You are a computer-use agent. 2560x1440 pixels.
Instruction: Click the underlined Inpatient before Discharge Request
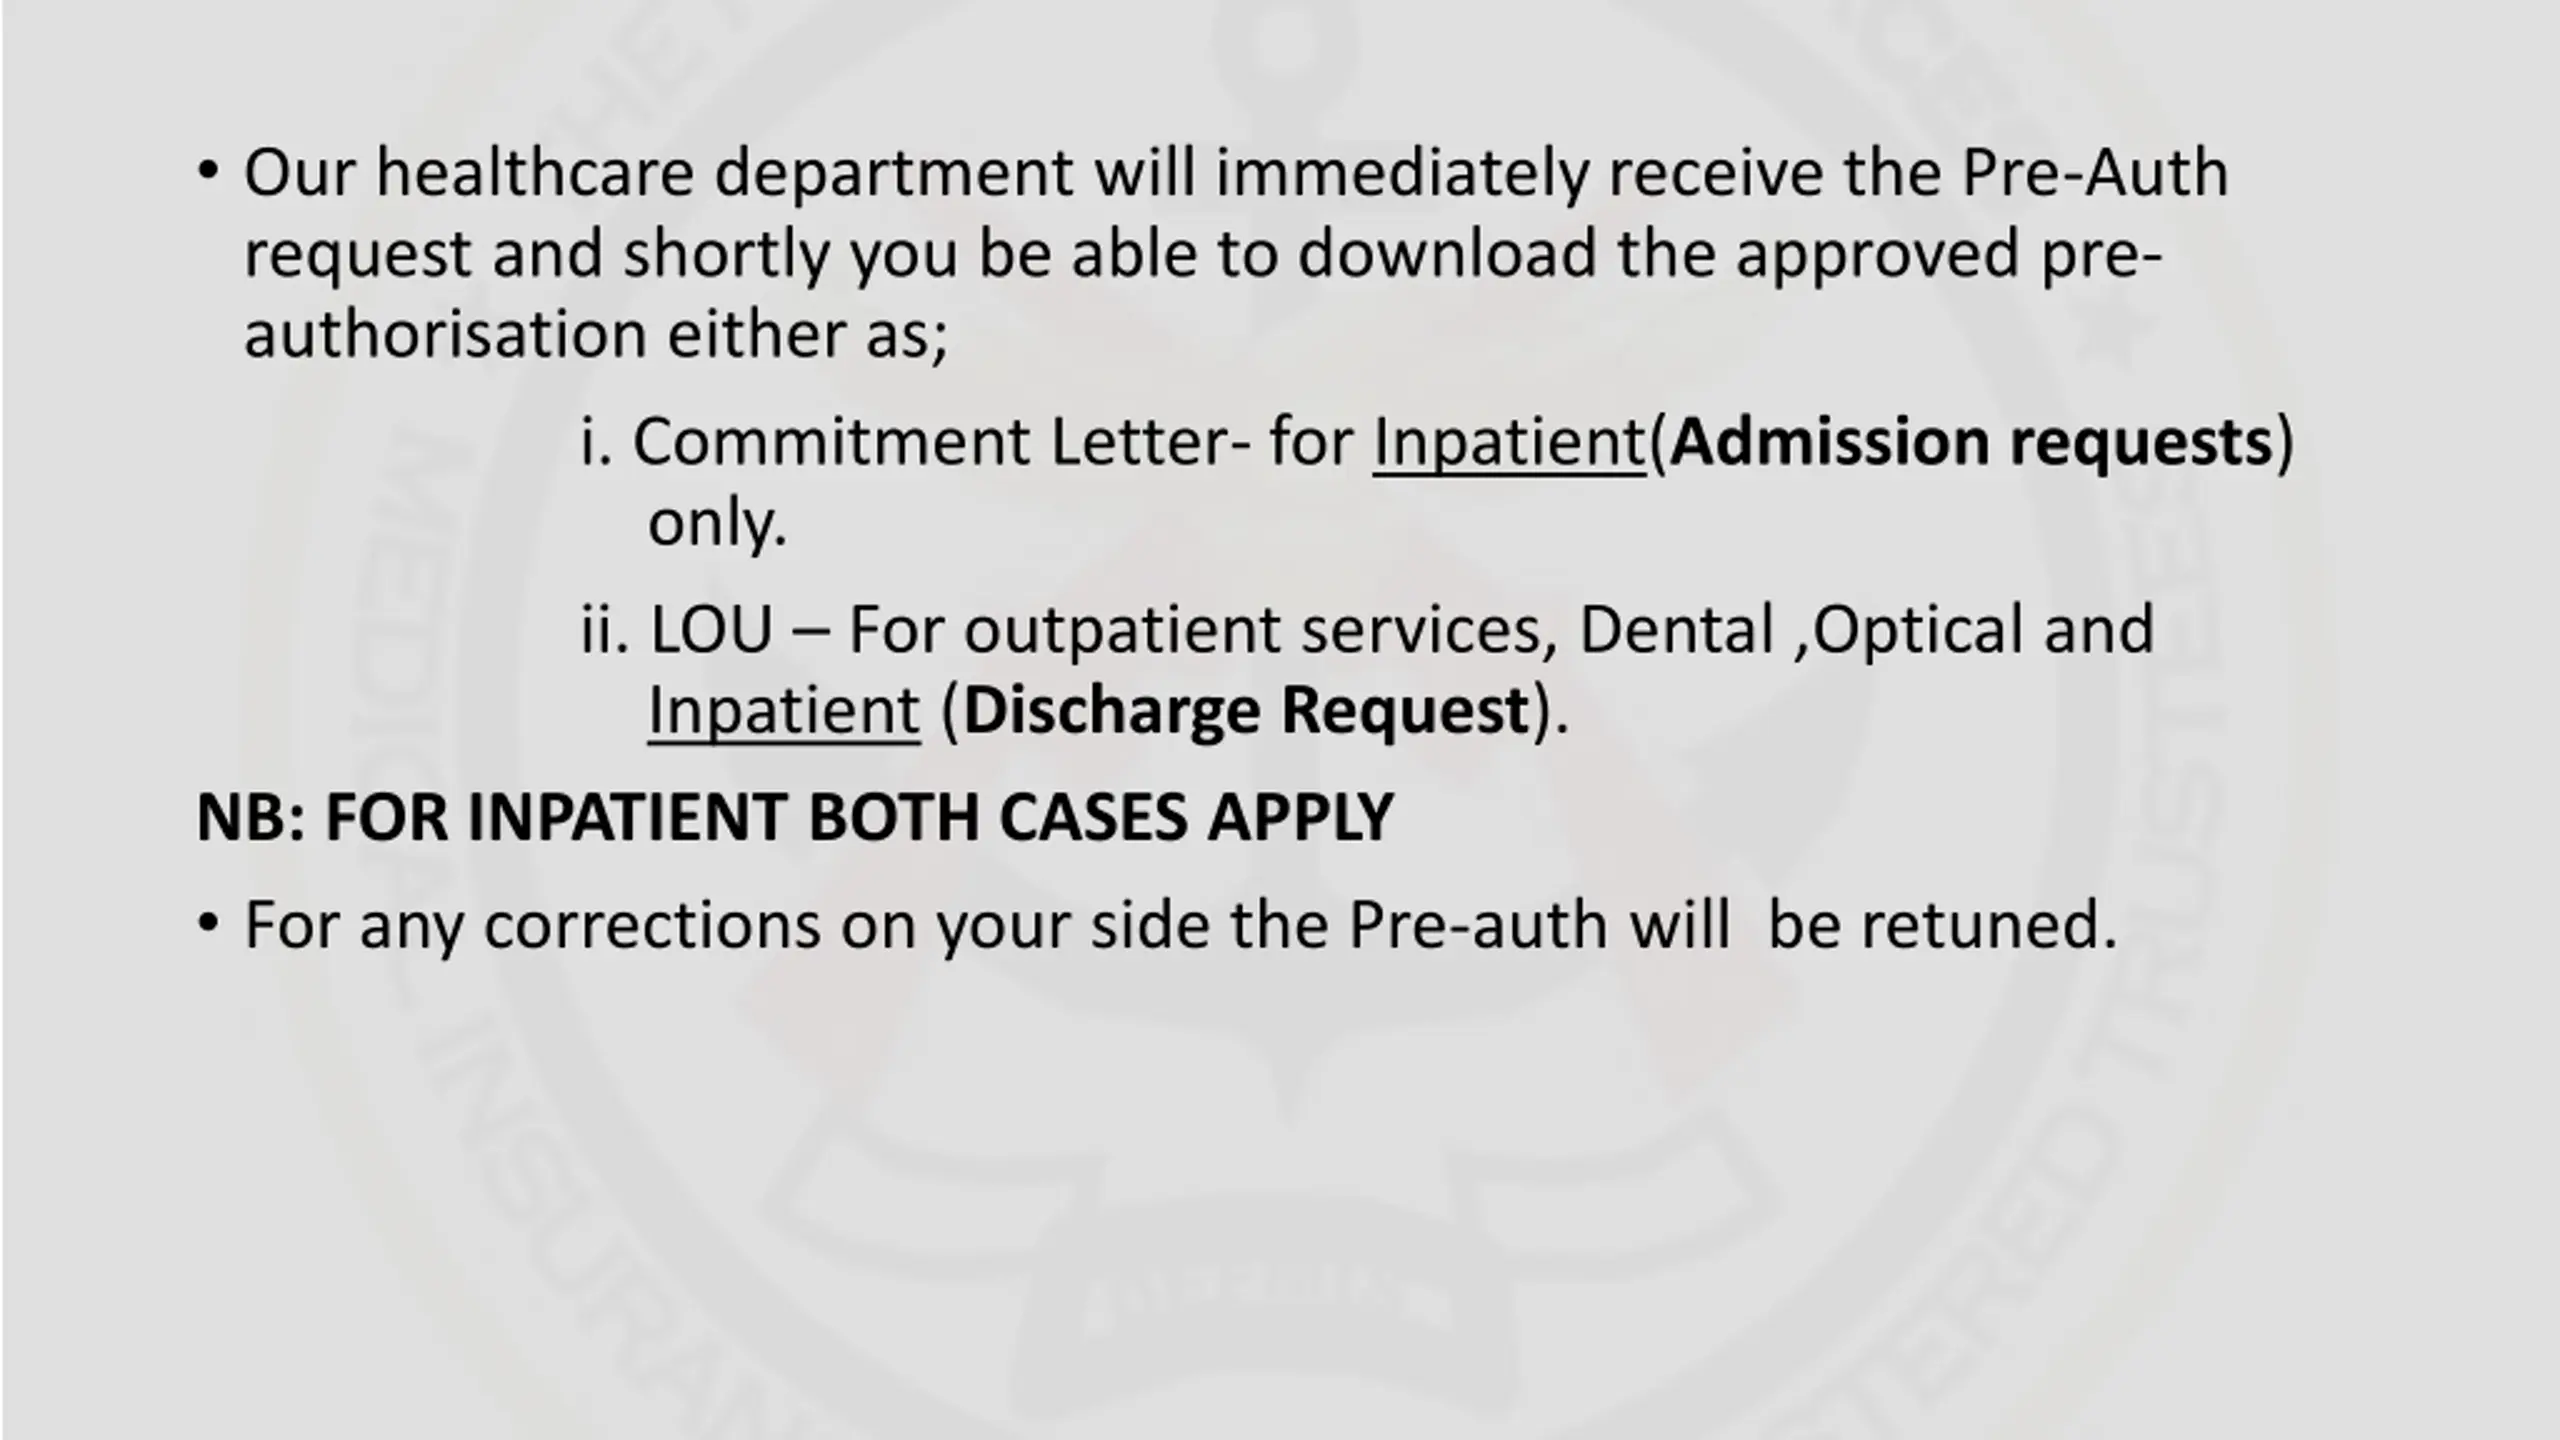(x=783, y=711)
